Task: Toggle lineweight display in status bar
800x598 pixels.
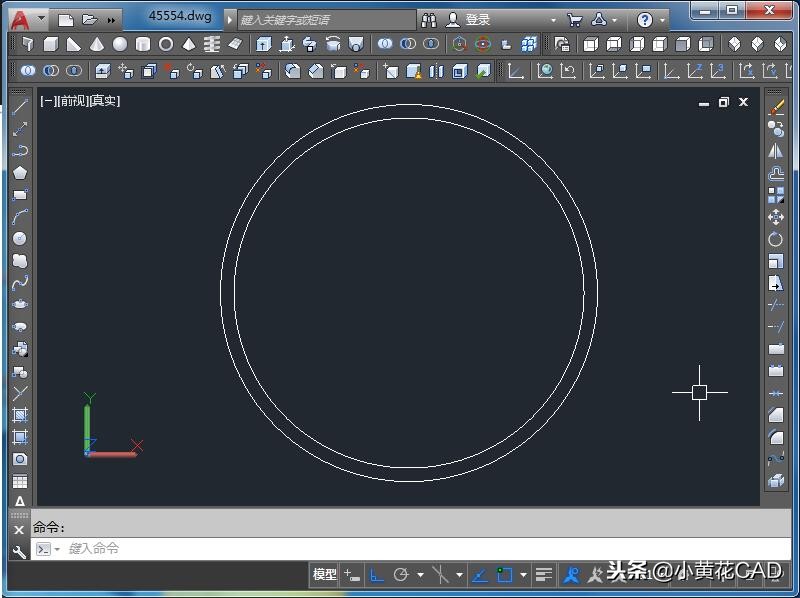Action: 543,575
